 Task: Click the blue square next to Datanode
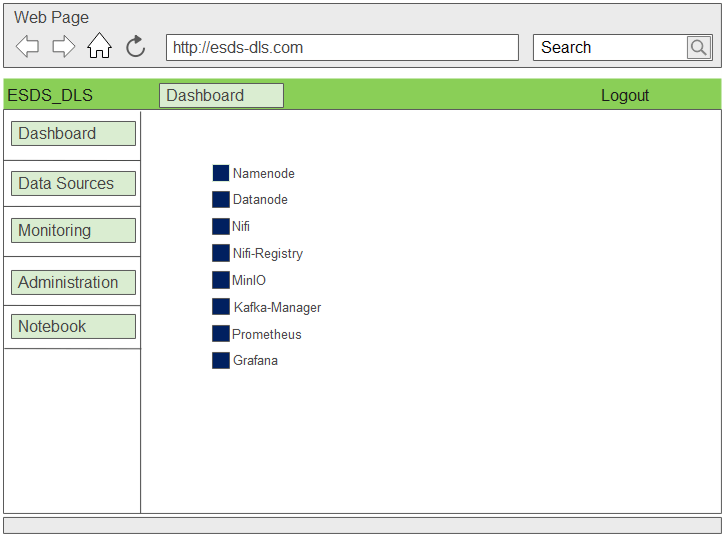[x=221, y=200]
